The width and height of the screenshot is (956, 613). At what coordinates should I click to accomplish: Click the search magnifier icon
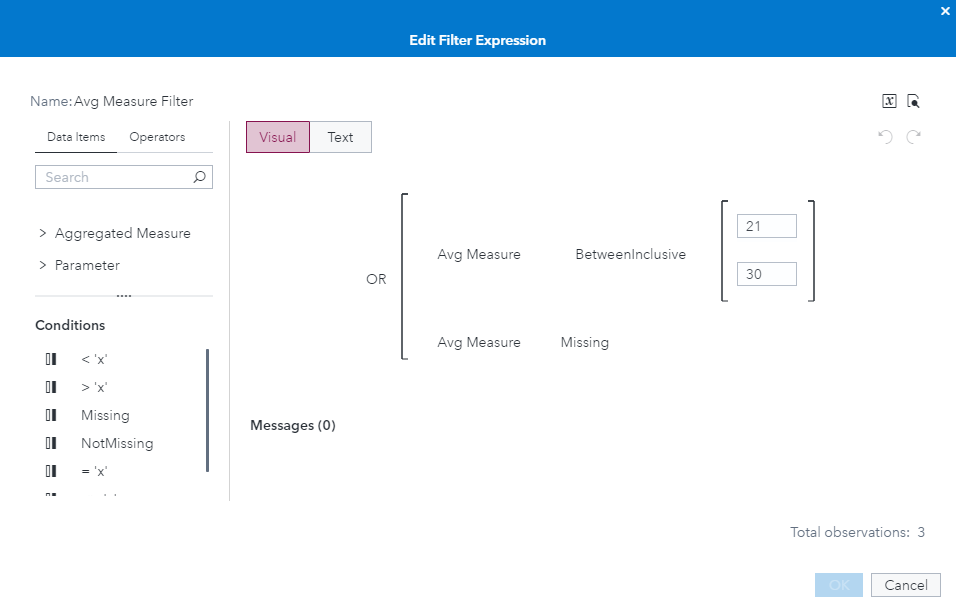pyautogui.click(x=199, y=177)
